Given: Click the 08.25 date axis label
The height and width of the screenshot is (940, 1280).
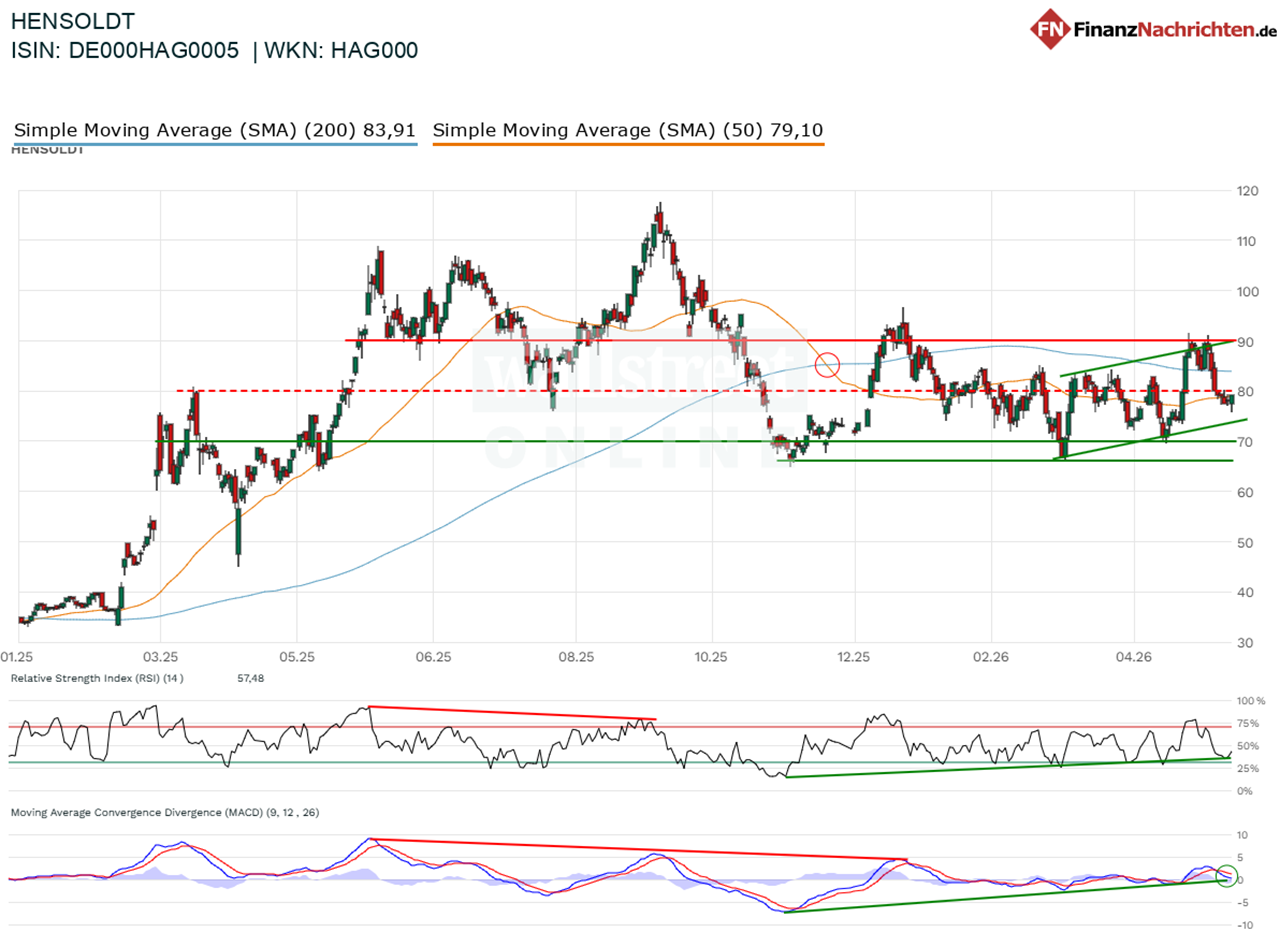Looking at the screenshot, I should pyautogui.click(x=576, y=658).
